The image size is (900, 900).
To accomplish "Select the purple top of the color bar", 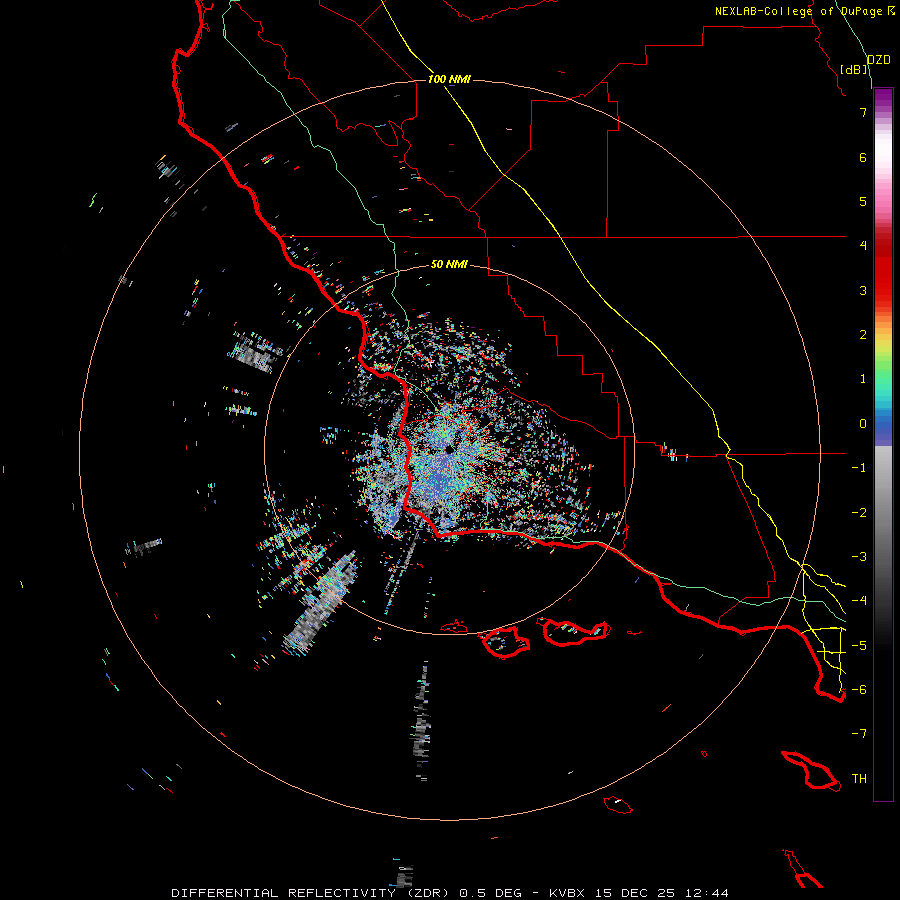I will pyautogui.click(x=883, y=99).
